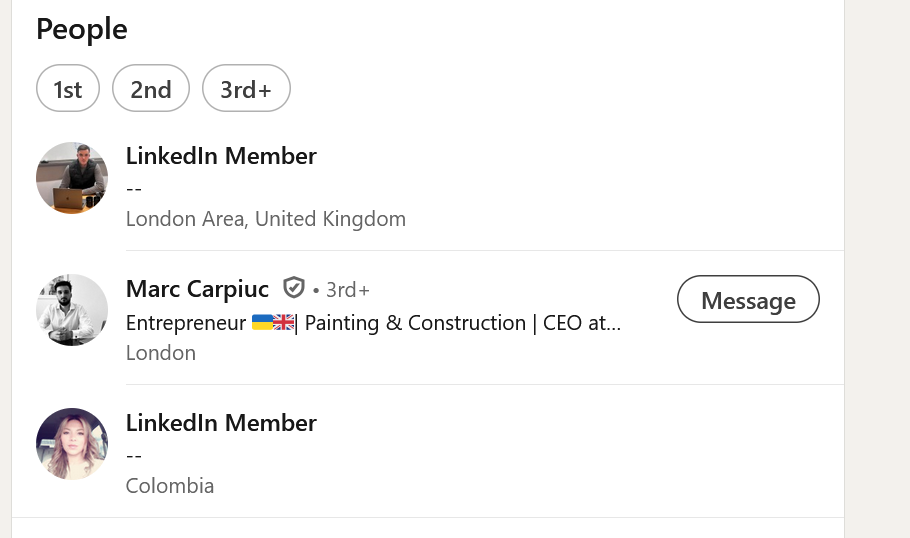Click the 3rd+ degree label next to Marc

348,290
